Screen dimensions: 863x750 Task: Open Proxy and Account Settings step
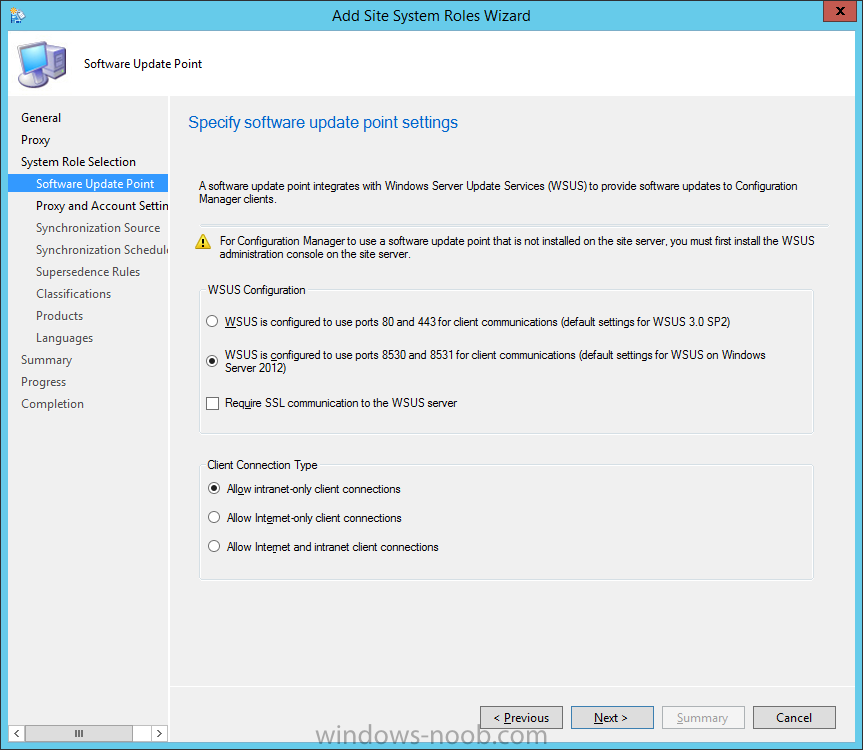tap(102, 206)
